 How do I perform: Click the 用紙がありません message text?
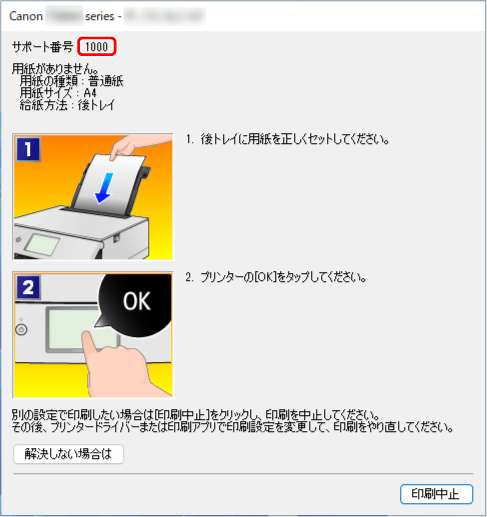[x=55, y=69]
